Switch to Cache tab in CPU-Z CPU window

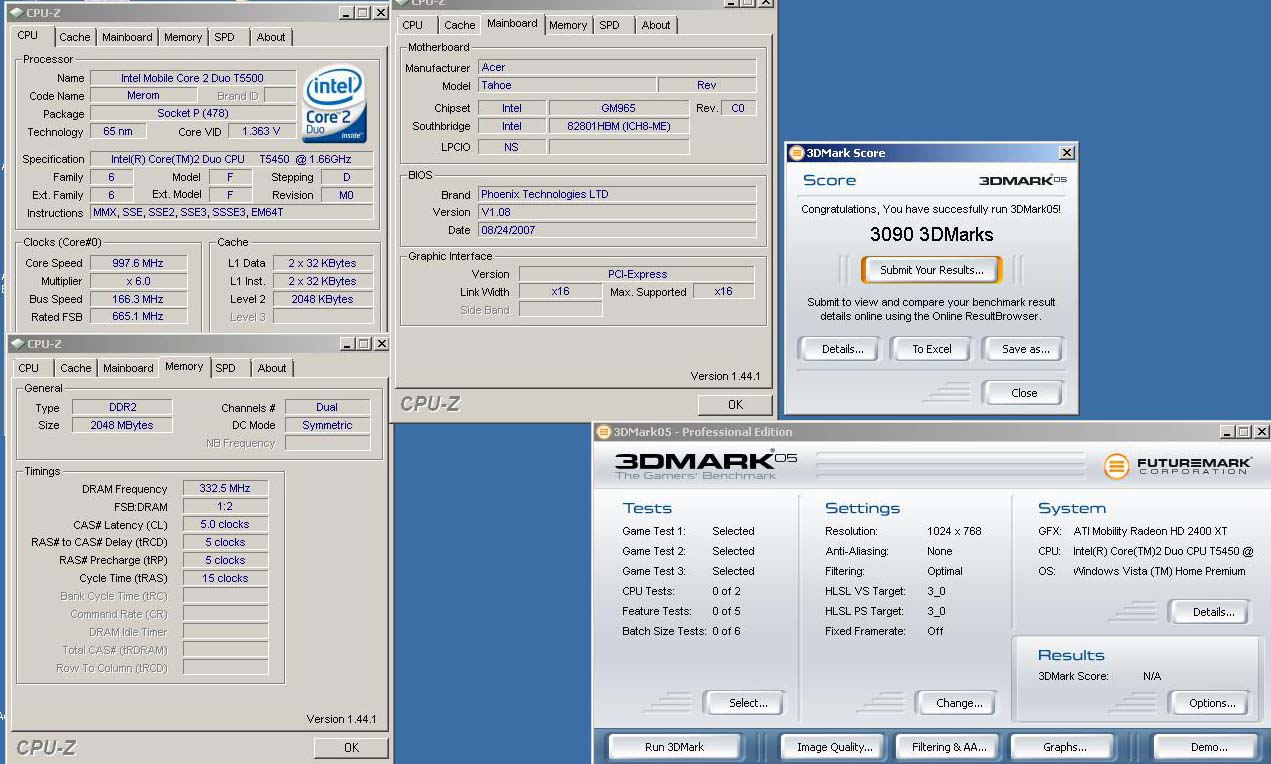[75, 37]
